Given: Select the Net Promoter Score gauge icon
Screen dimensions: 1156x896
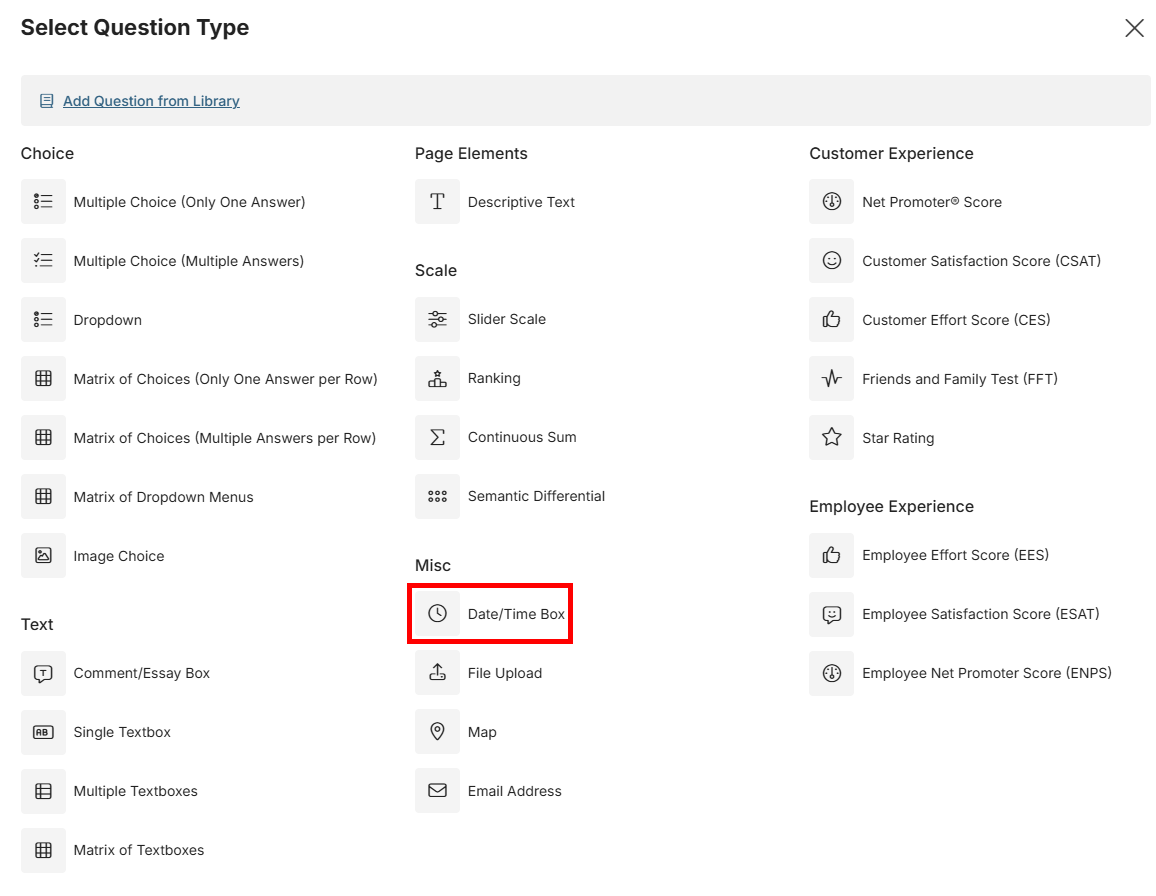Looking at the screenshot, I should [832, 201].
